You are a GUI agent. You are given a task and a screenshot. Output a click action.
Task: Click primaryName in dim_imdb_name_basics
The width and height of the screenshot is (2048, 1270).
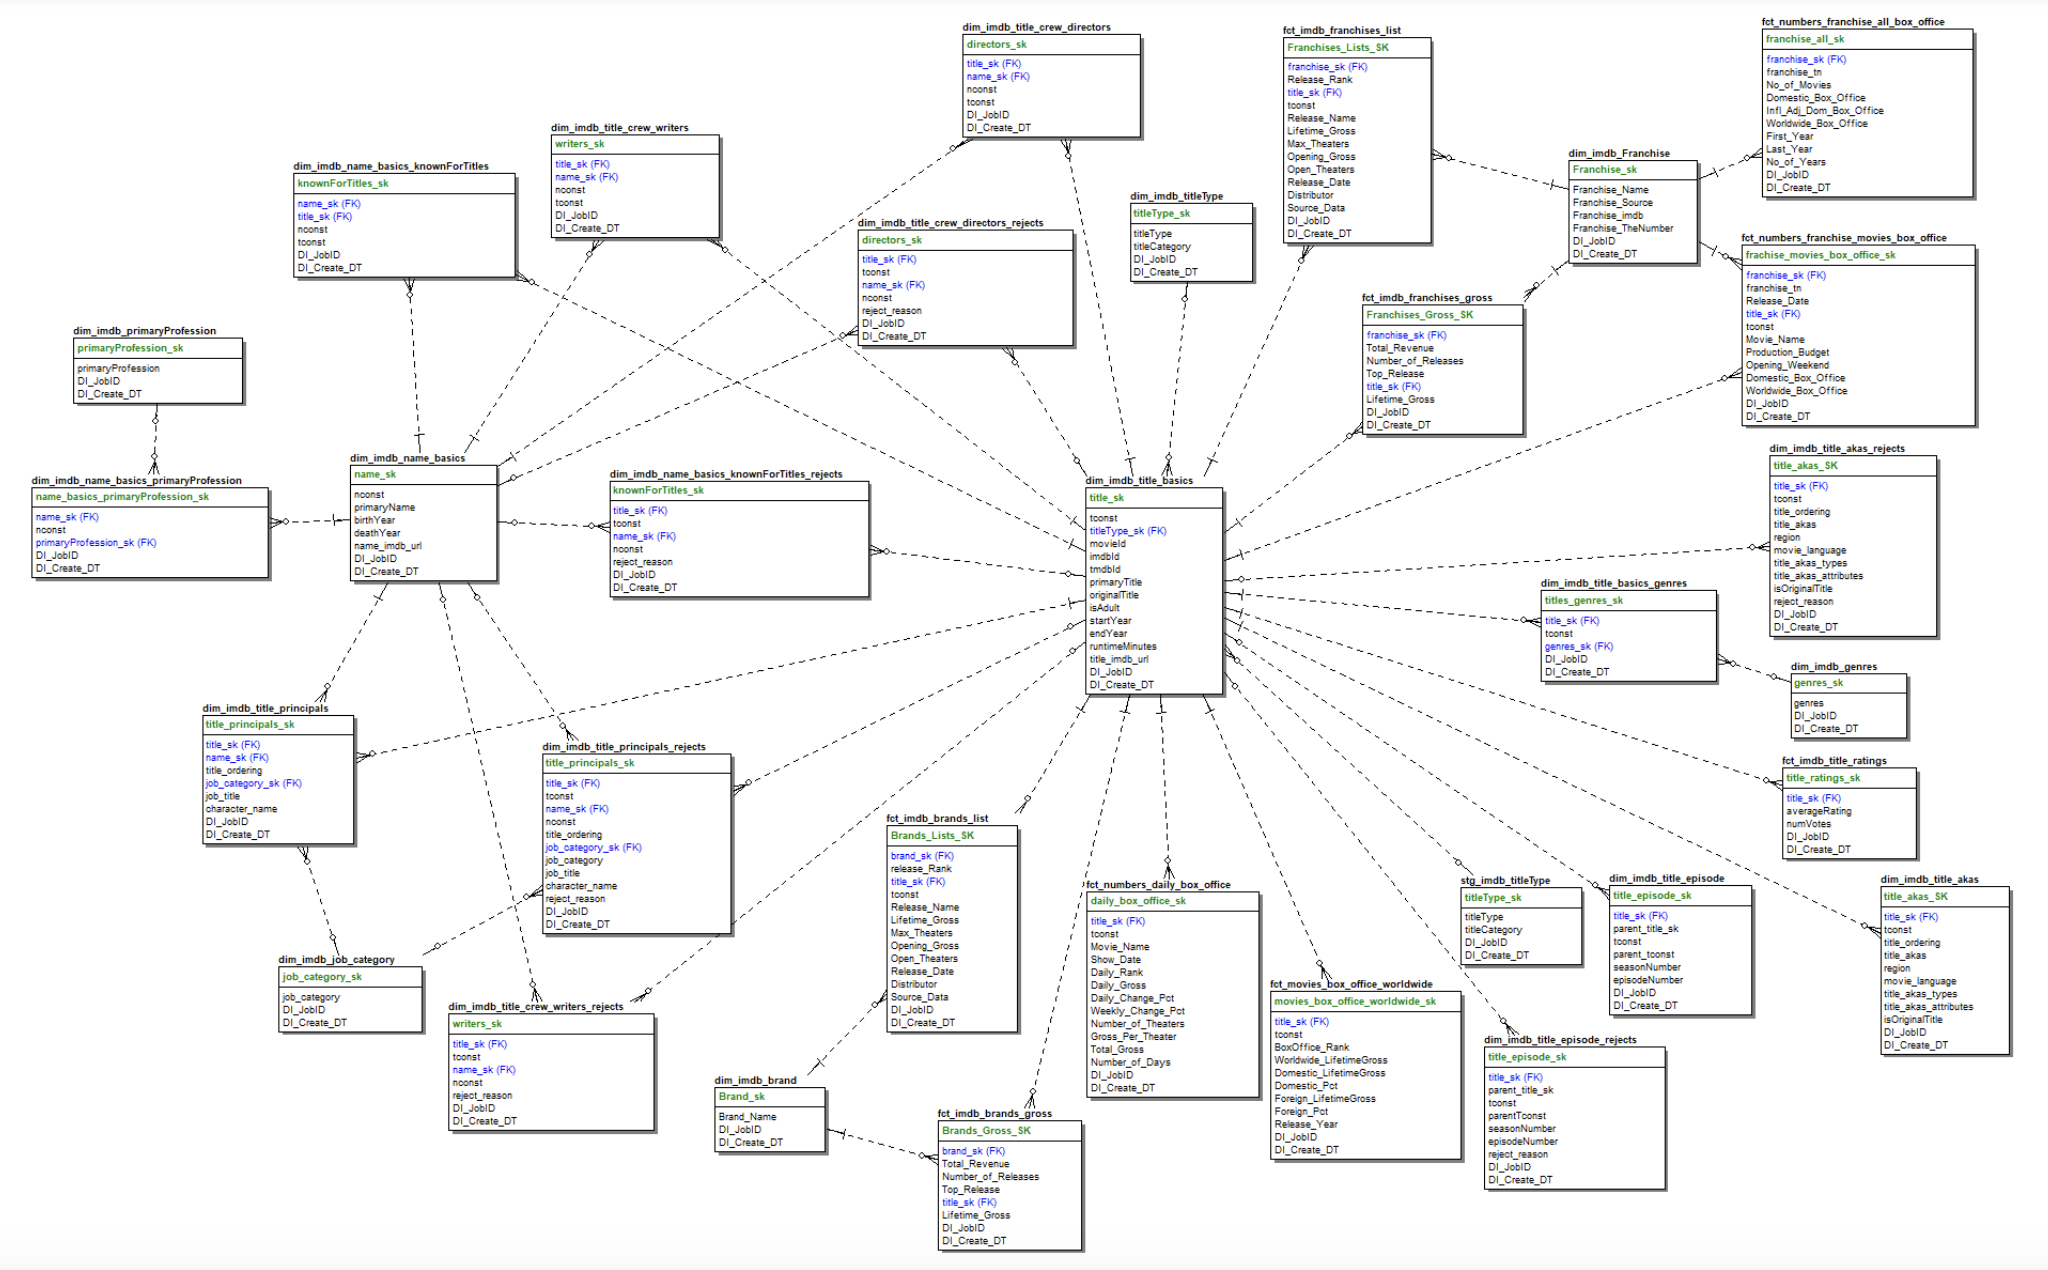(384, 507)
